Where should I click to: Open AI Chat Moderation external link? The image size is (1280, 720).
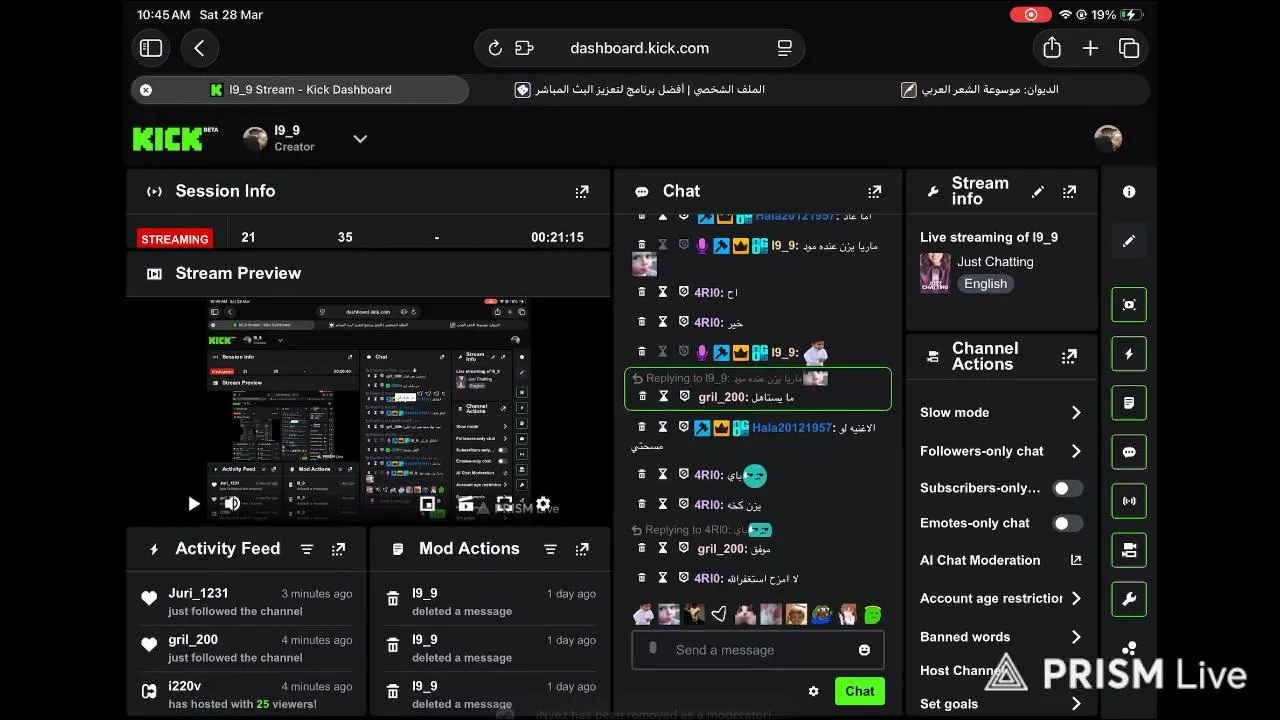pos(1076,560)
